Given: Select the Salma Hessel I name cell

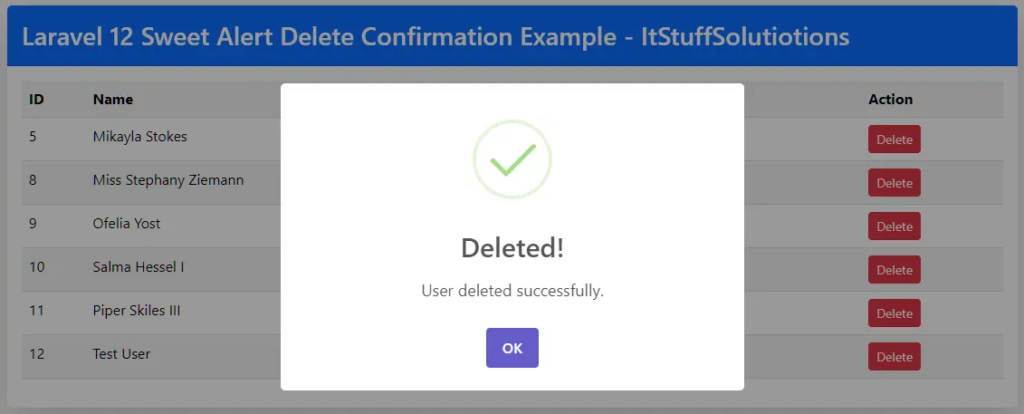Looking at the screenshot, I should [x=138, y=267].
